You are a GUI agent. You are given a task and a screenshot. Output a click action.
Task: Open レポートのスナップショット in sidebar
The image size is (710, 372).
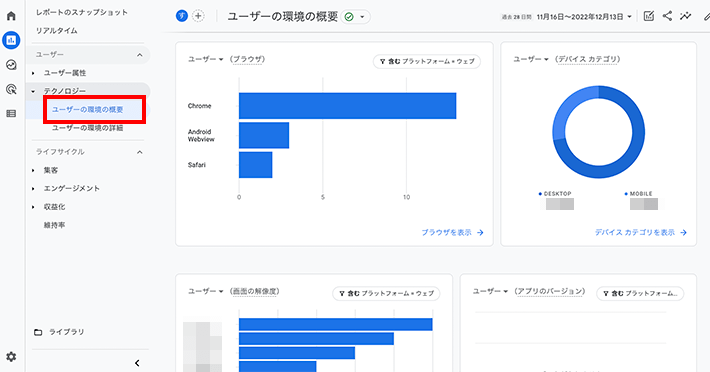[82, 12]
